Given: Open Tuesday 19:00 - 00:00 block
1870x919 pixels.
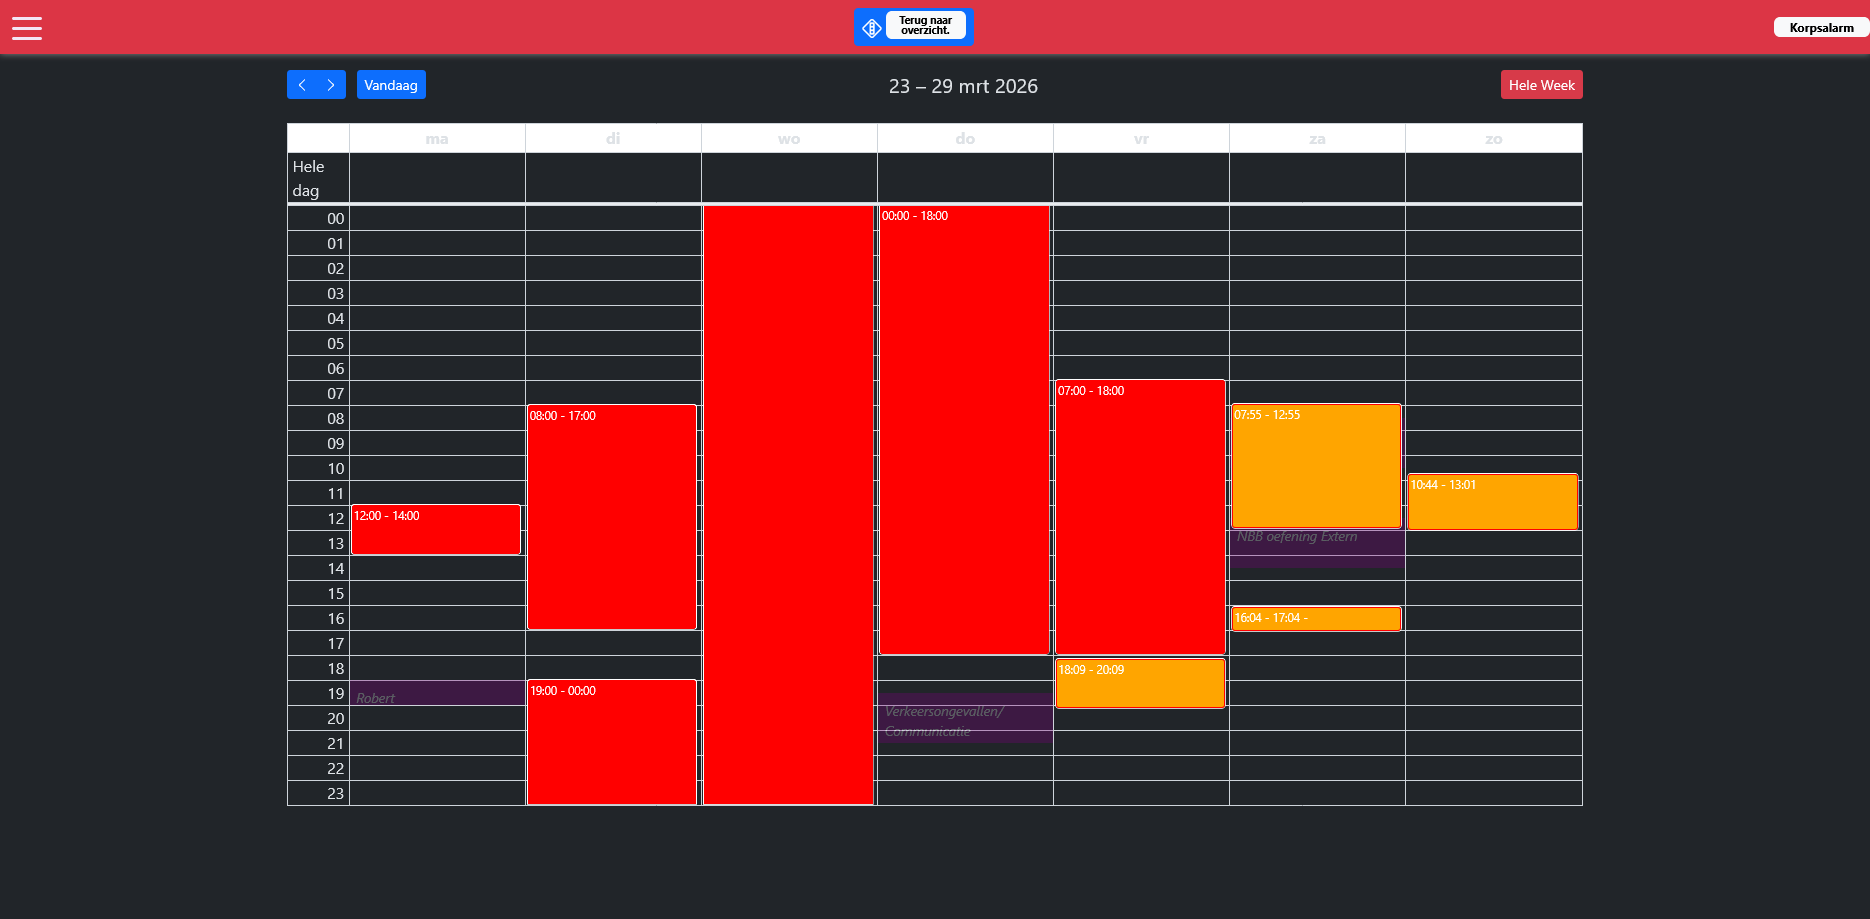Looking at the screenshot, I should tap(612, 742).
